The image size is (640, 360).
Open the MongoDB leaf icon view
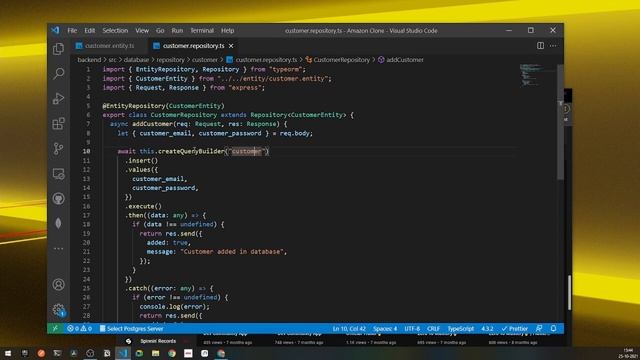pyautogui.click(x=58, y=223)
